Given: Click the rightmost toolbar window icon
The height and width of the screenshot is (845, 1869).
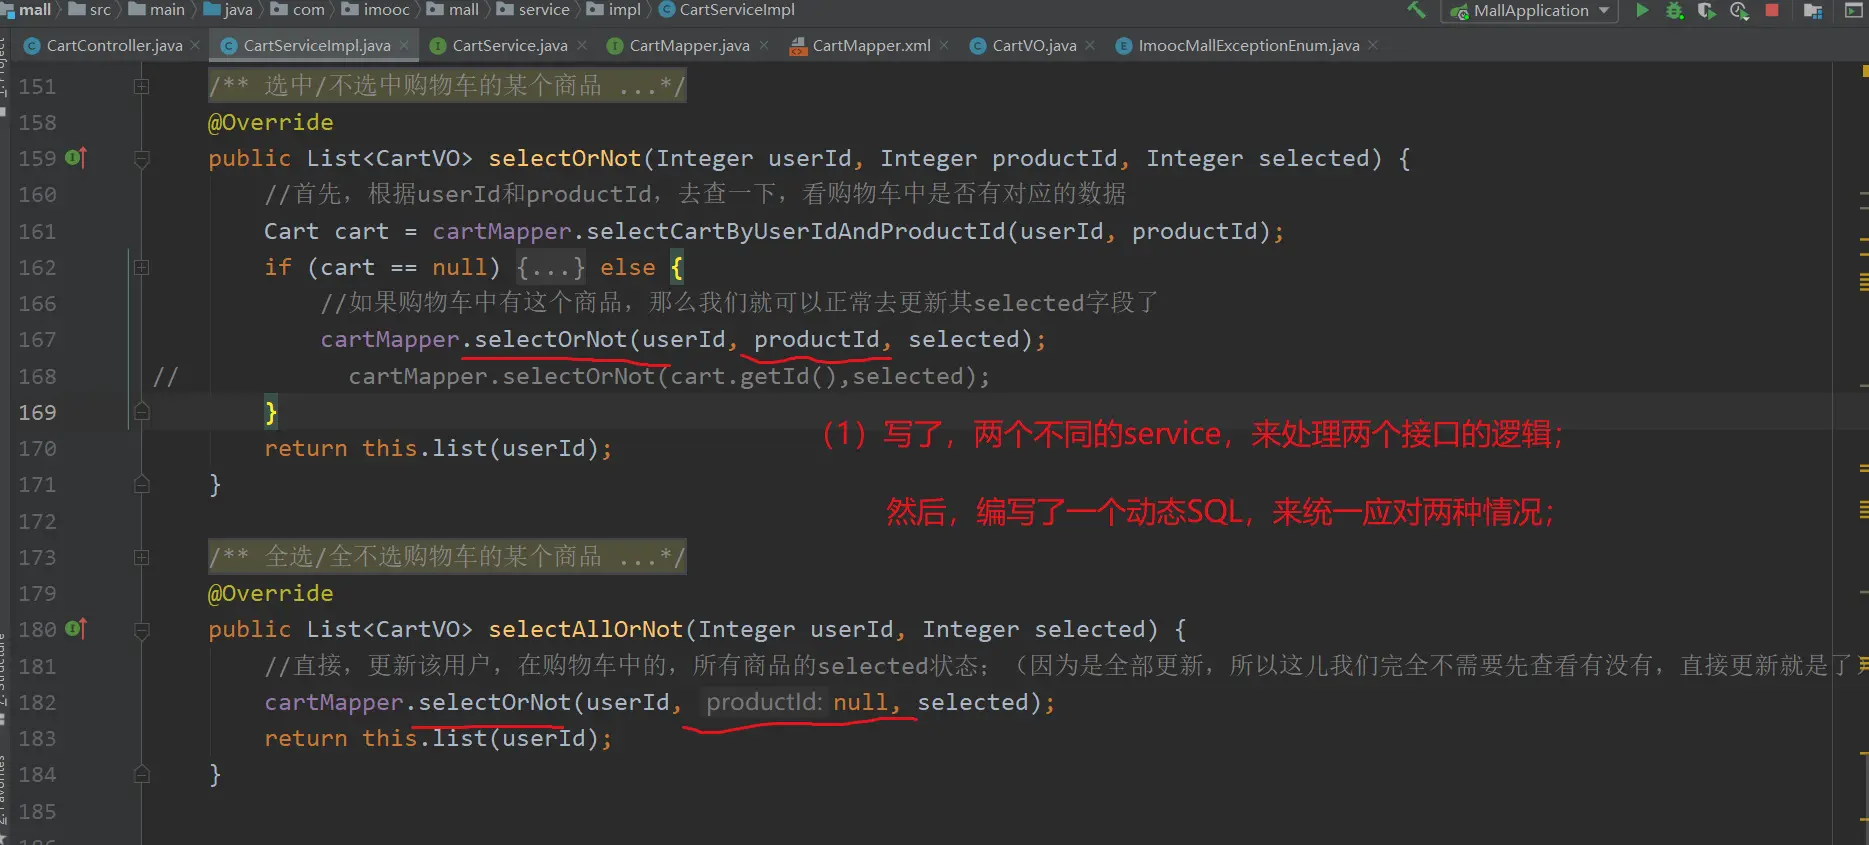Looking at the screenshot, I should click(1853, 10).
